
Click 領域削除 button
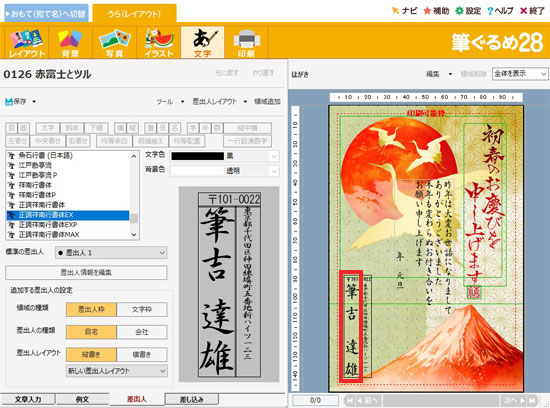pyautogui.click(x=473, y=74)
